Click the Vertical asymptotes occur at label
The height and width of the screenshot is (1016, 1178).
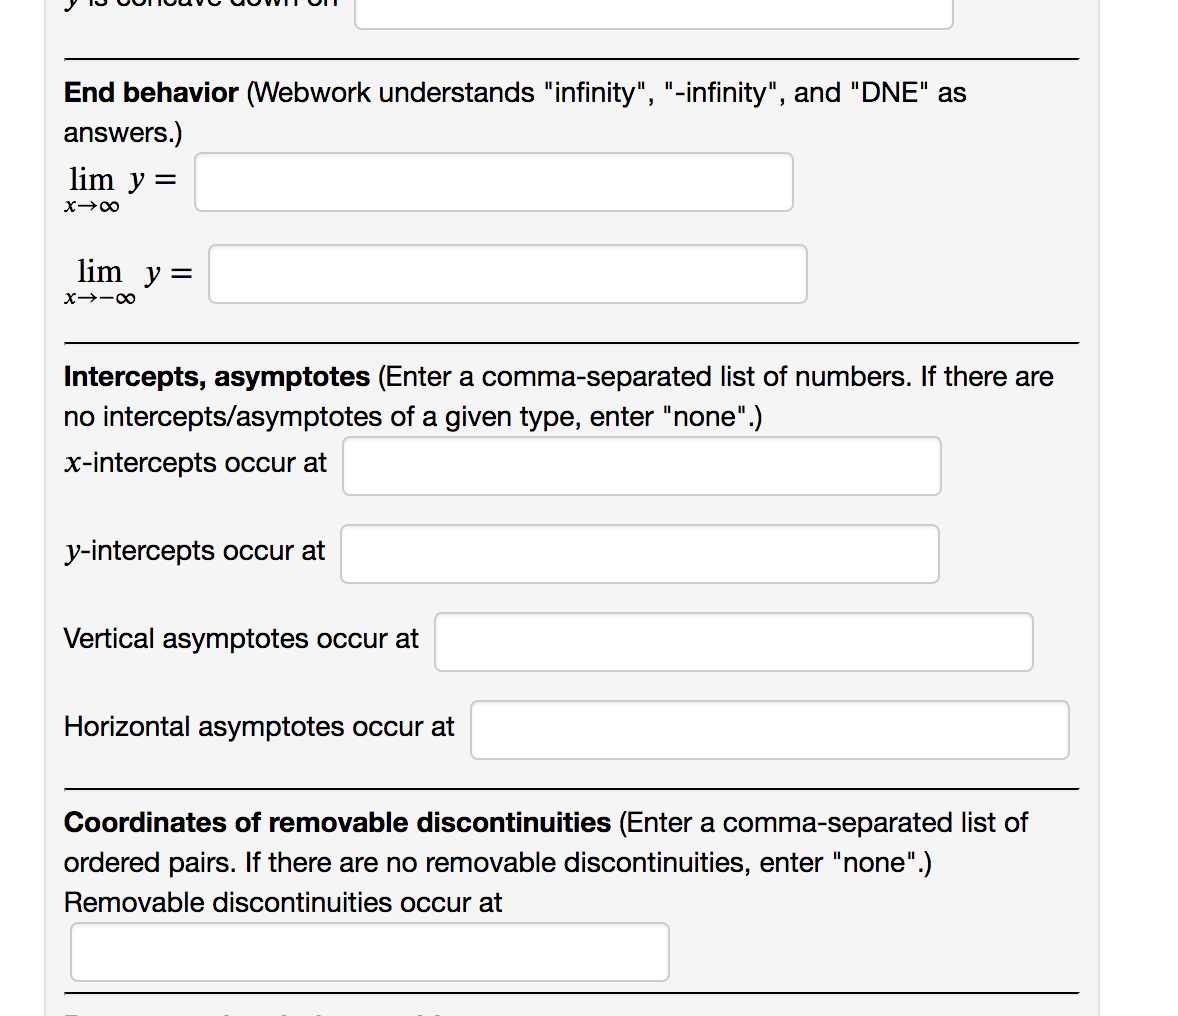tap(241, 639)
